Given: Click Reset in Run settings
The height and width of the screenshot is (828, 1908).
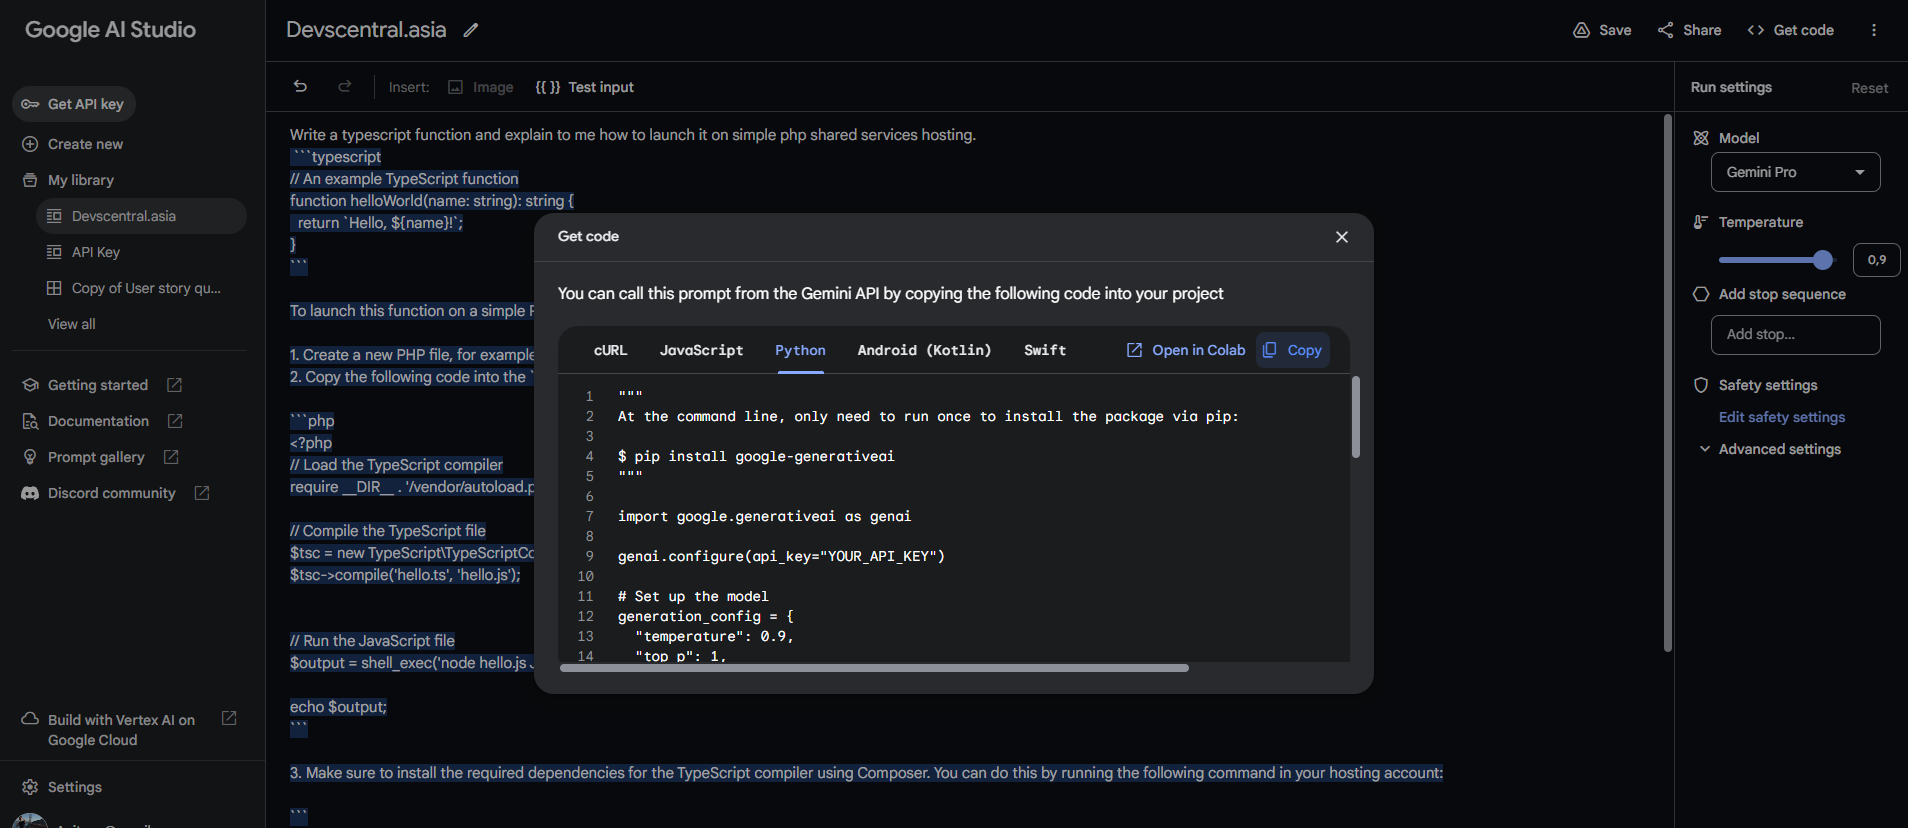Looking at the screenshot, I should 1869,88.
